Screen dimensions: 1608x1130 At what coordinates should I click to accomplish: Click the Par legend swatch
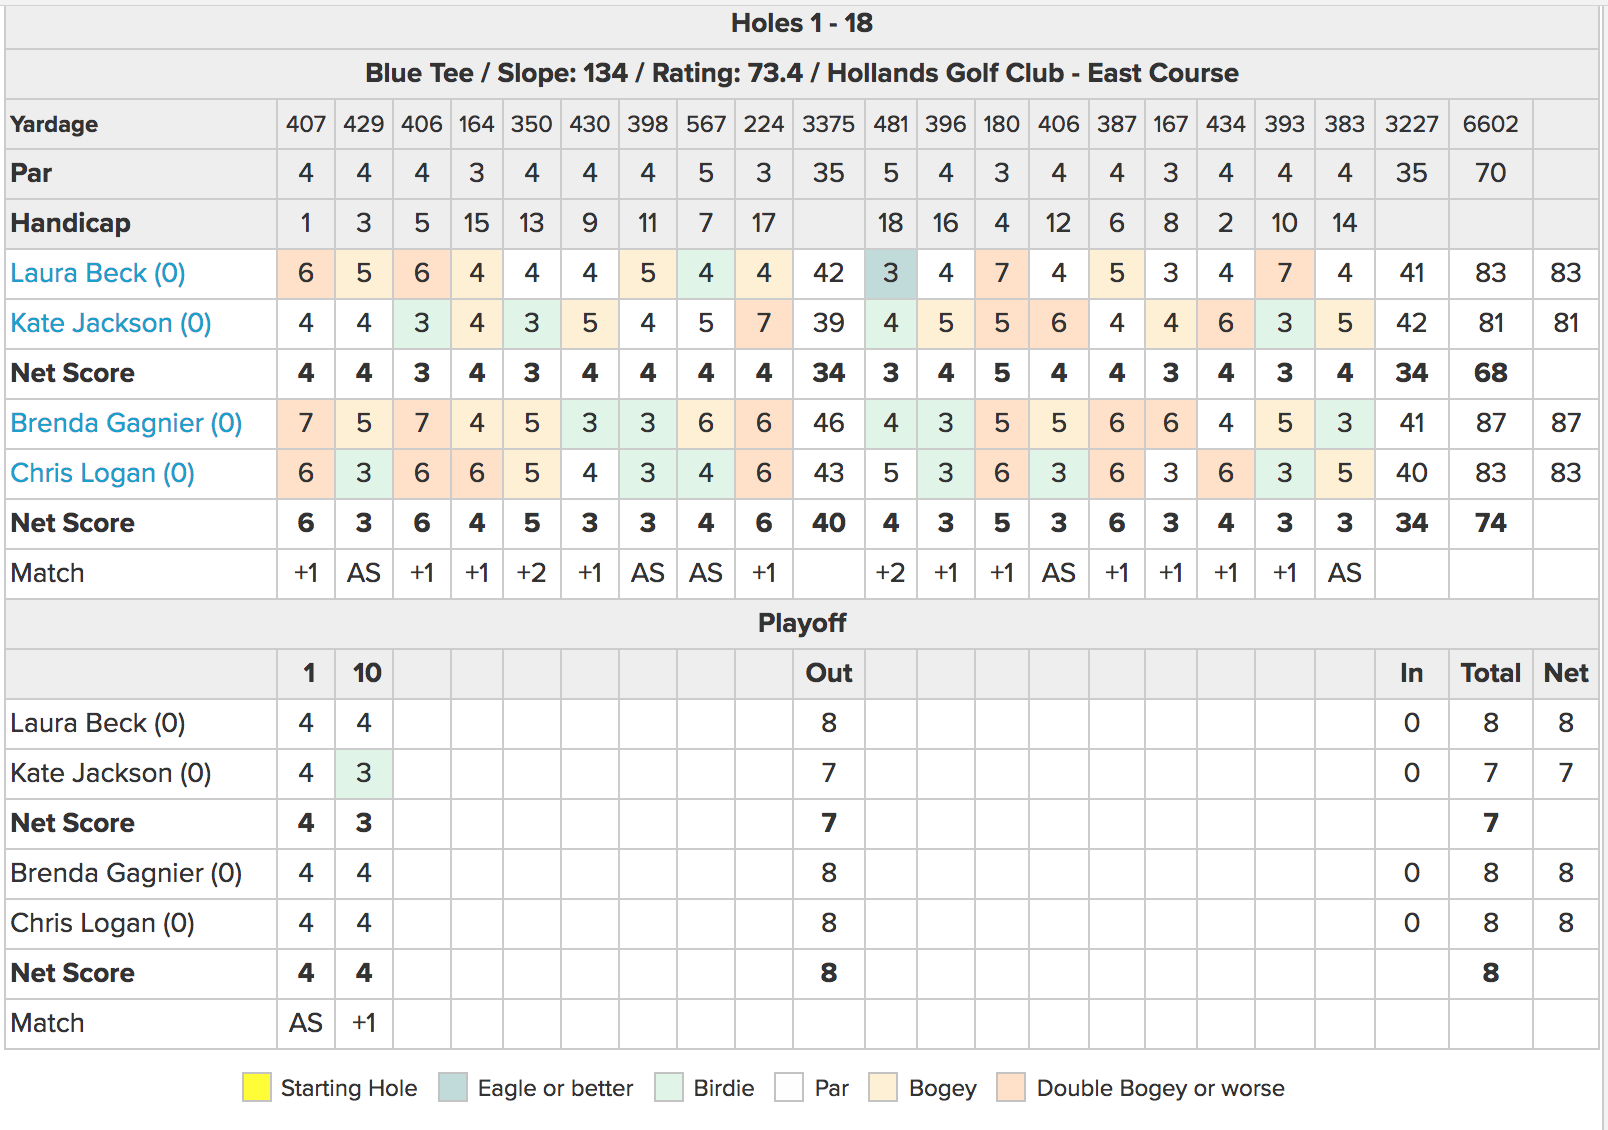(x=789, y=1087)
